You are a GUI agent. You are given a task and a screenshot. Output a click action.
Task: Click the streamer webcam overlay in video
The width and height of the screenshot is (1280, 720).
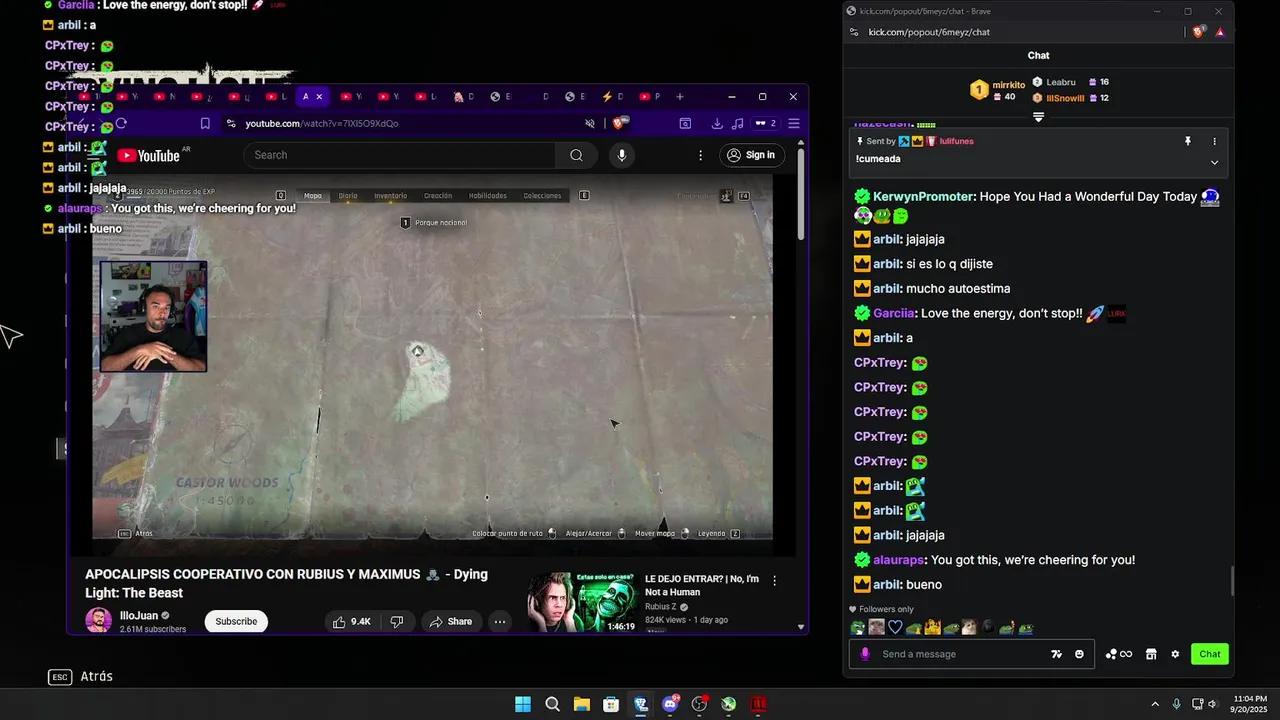point(153,317)
